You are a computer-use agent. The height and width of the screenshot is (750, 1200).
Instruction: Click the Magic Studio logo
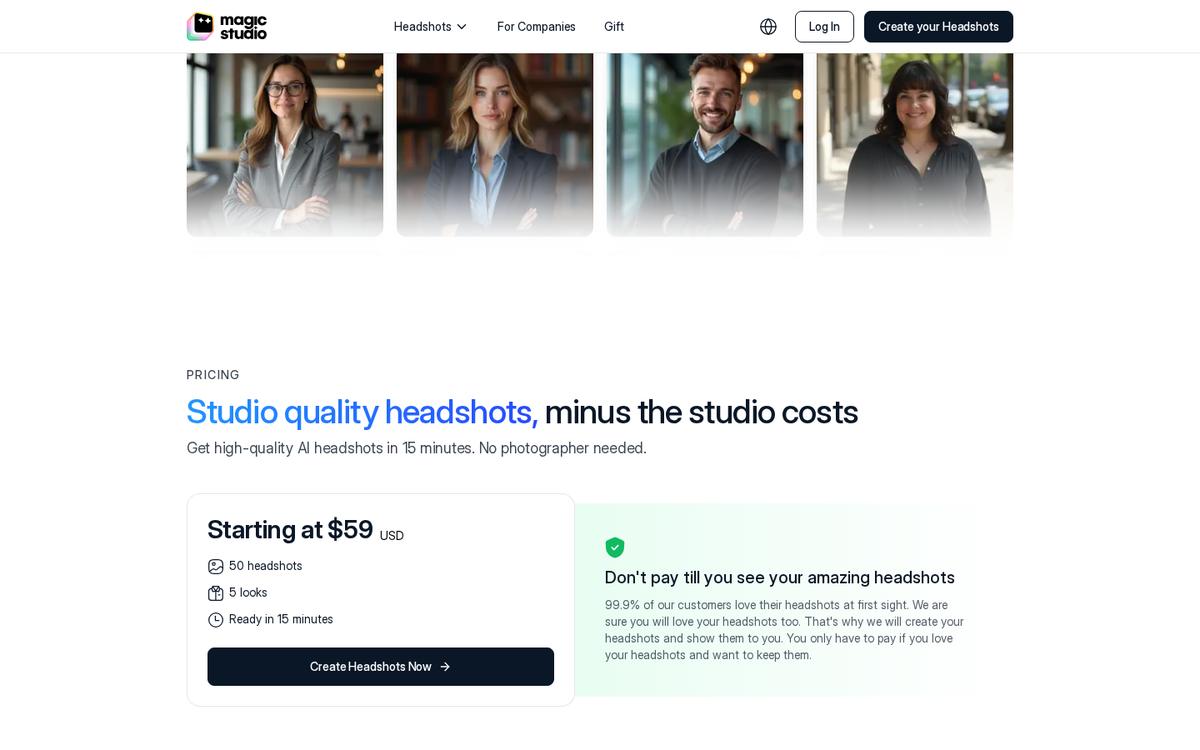pos(227,26)
